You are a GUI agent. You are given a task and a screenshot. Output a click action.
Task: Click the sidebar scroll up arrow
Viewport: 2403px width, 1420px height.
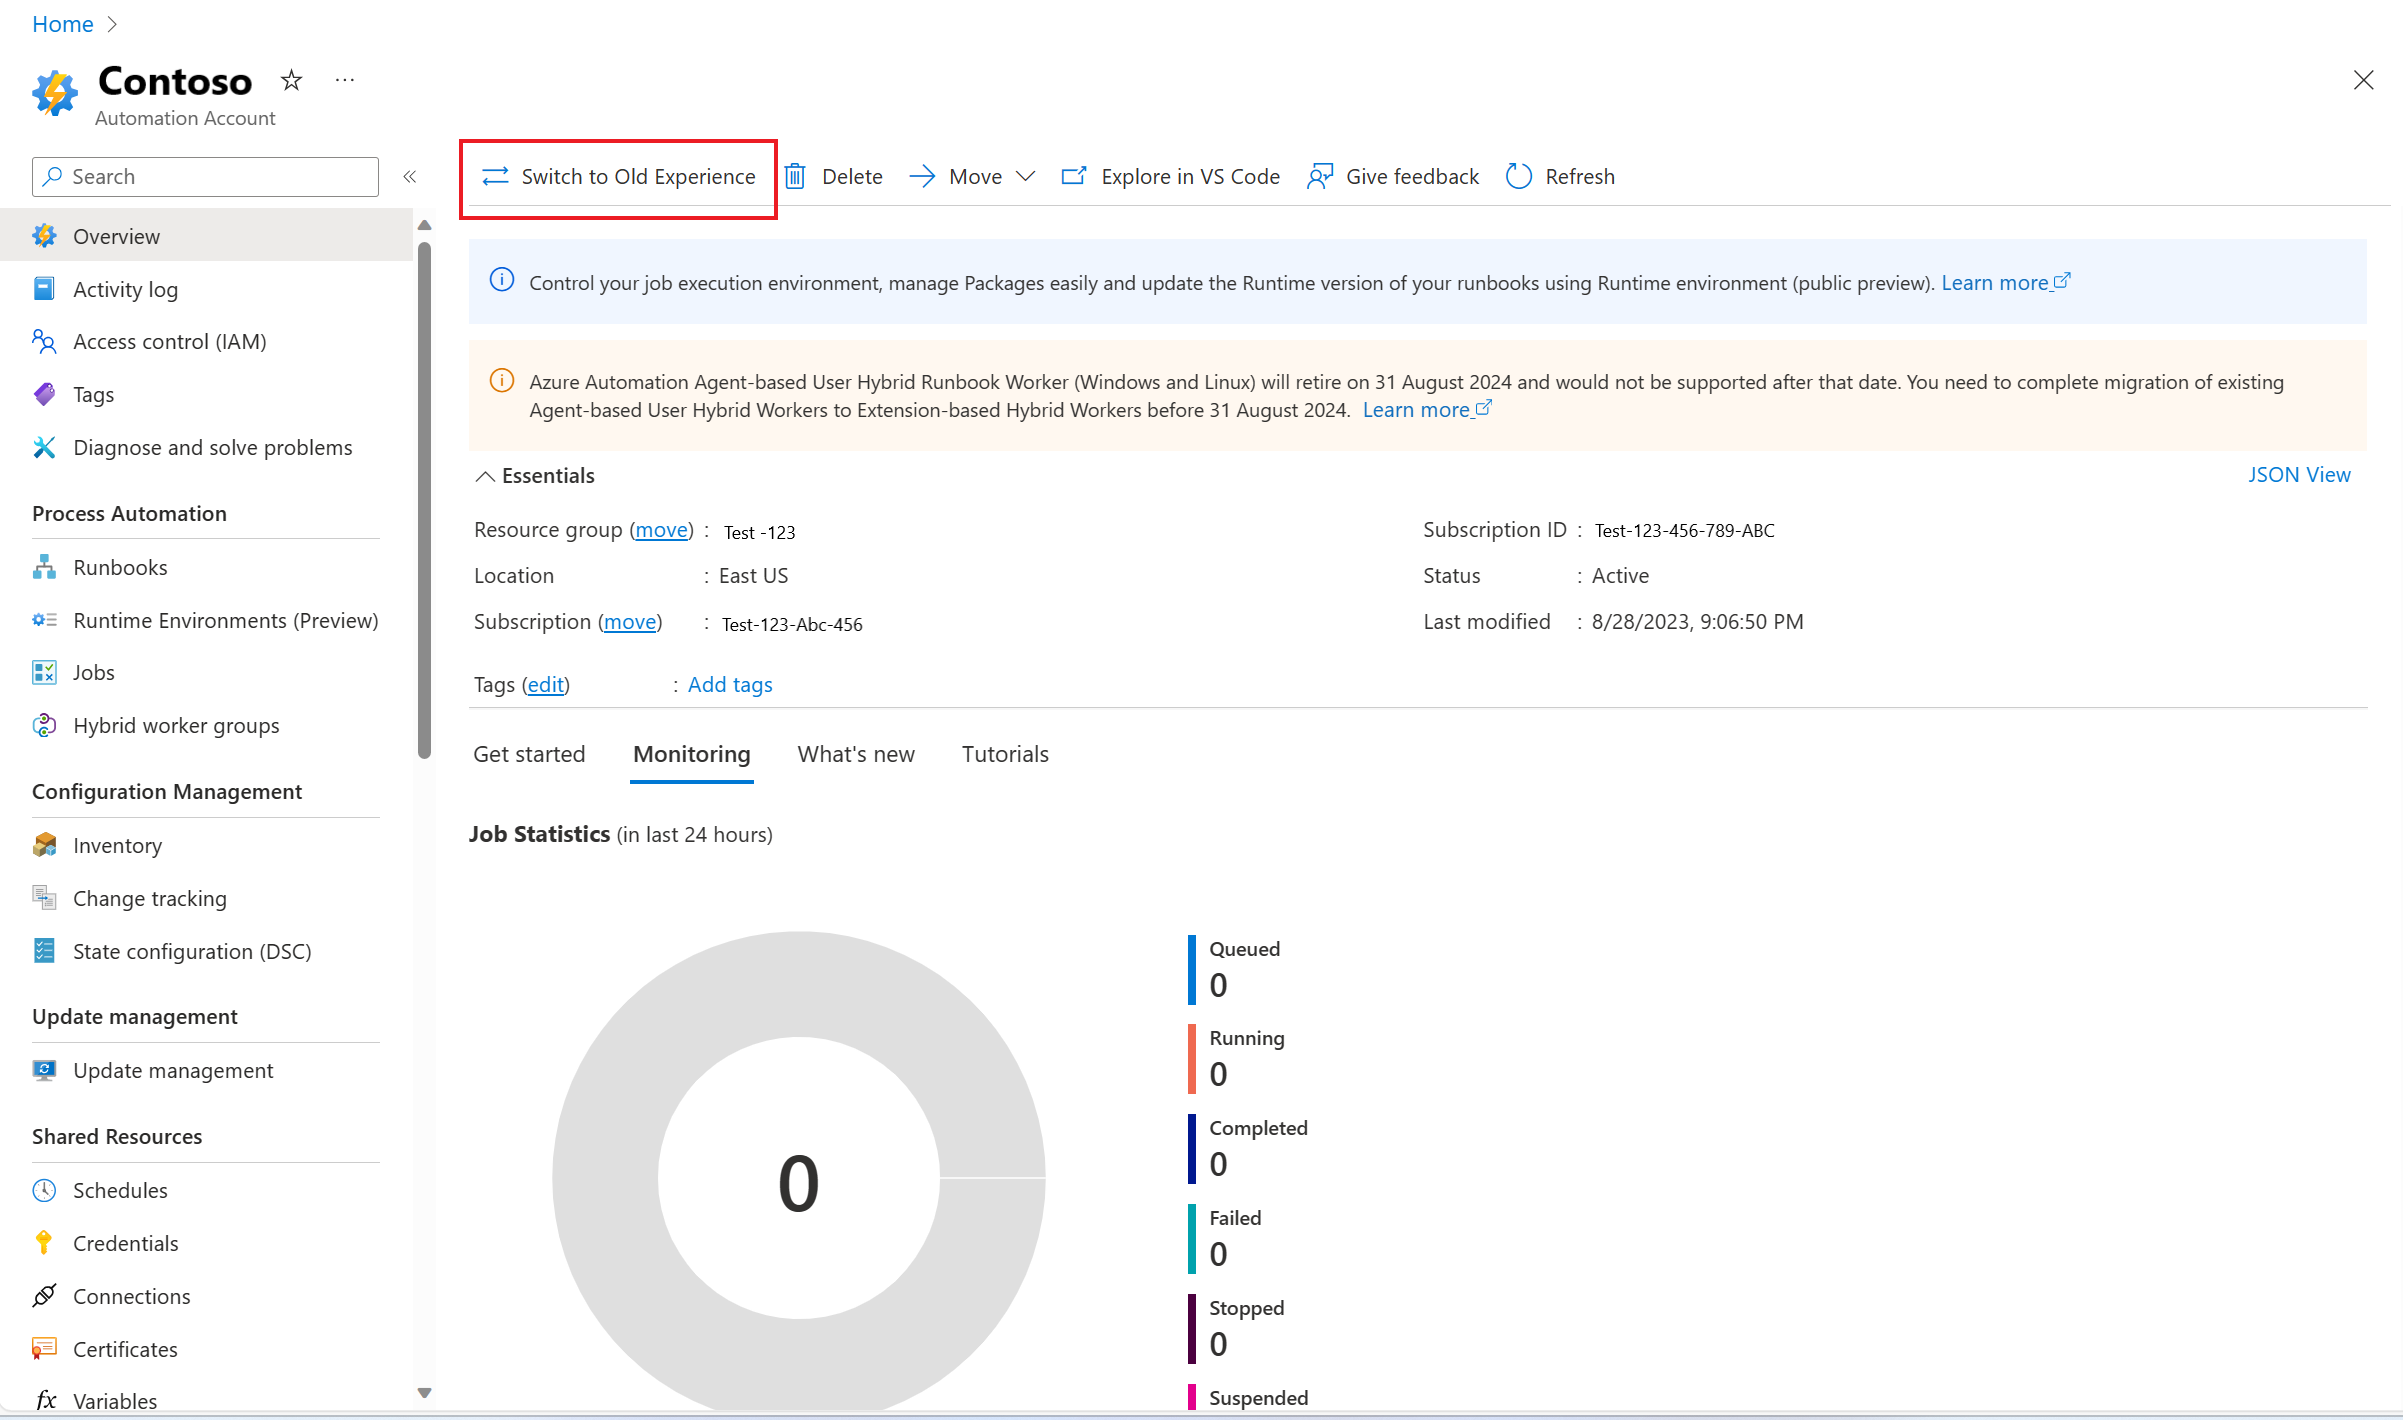(x=424, y=225)
